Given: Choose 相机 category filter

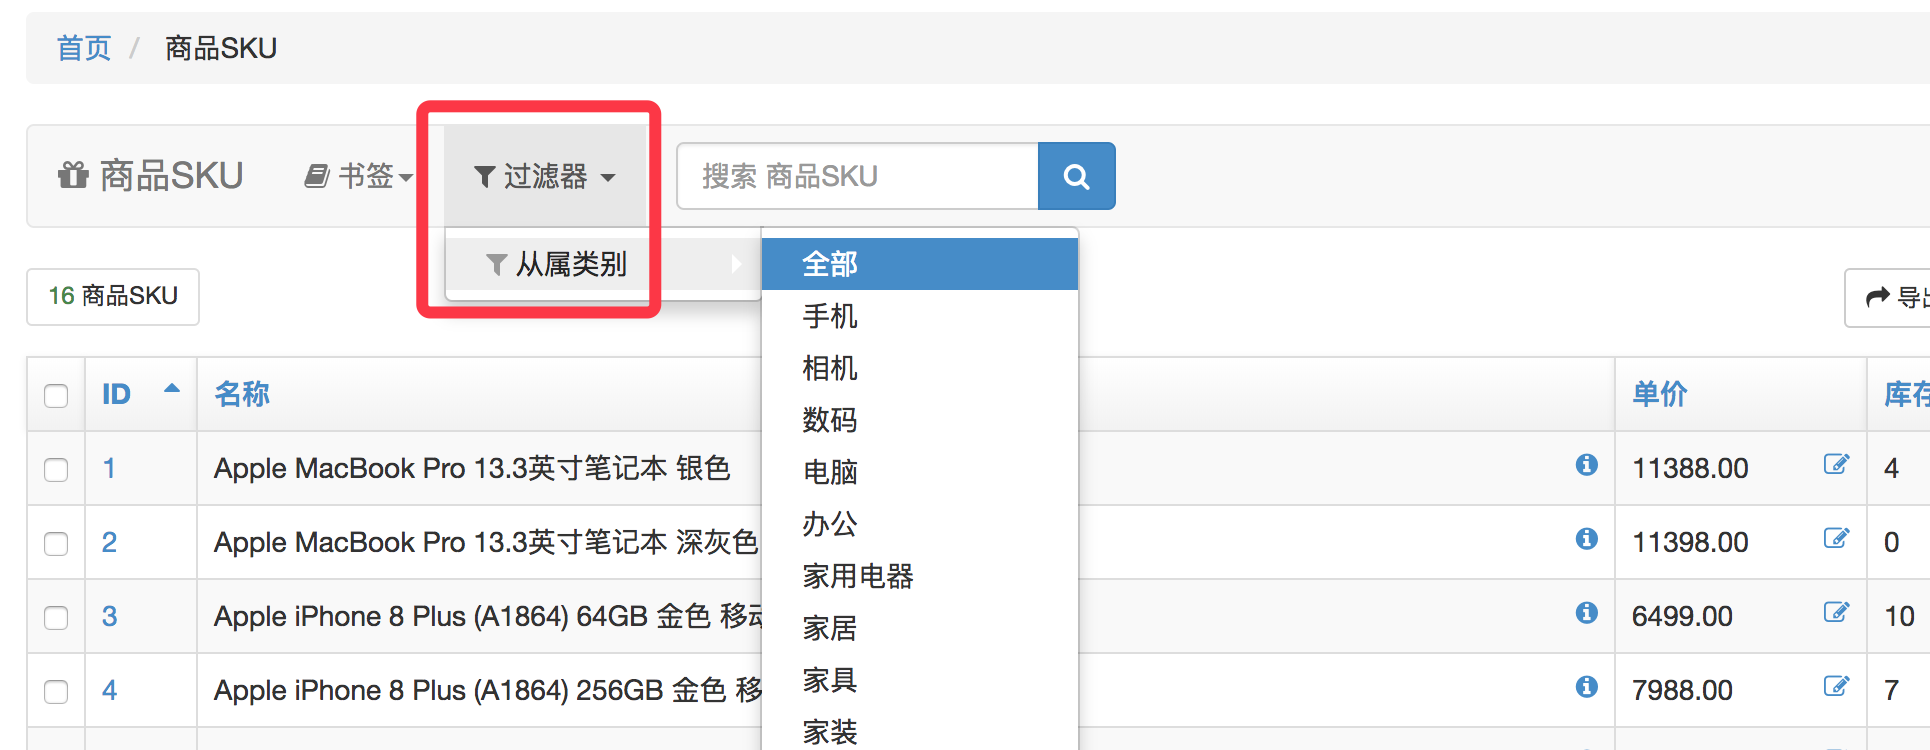Looking at the screenshot, I should (920, 368).
